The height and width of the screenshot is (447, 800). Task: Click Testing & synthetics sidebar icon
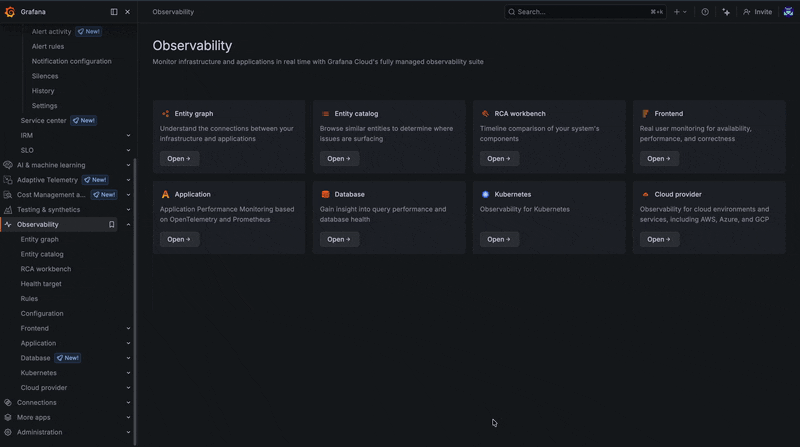coord(8,209)
